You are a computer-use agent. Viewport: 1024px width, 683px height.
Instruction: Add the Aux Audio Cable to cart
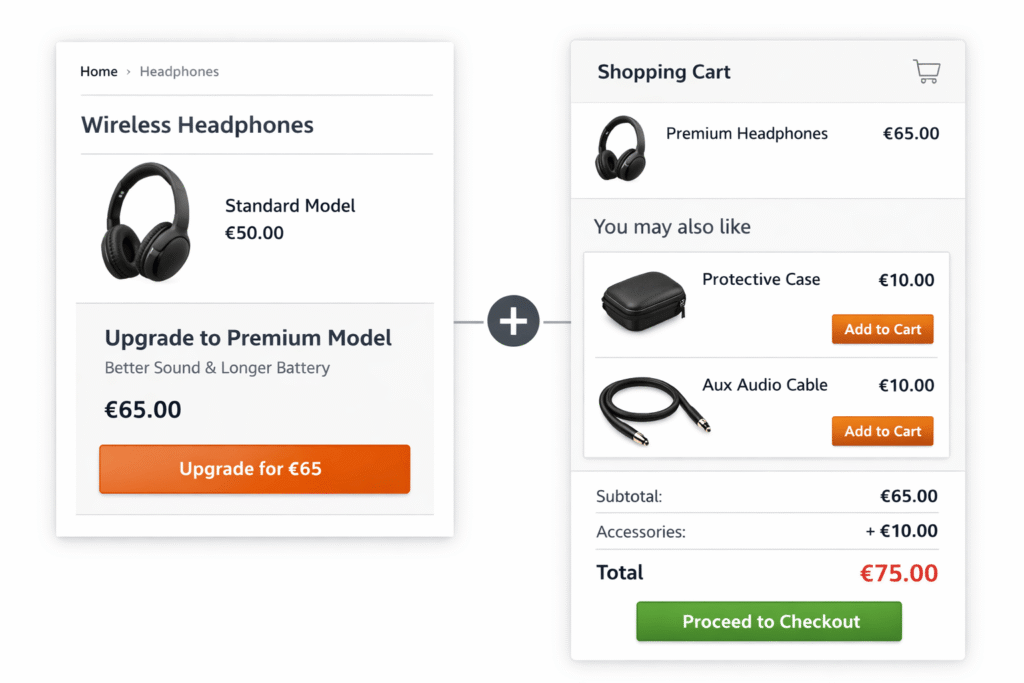(x=882, y=431)
